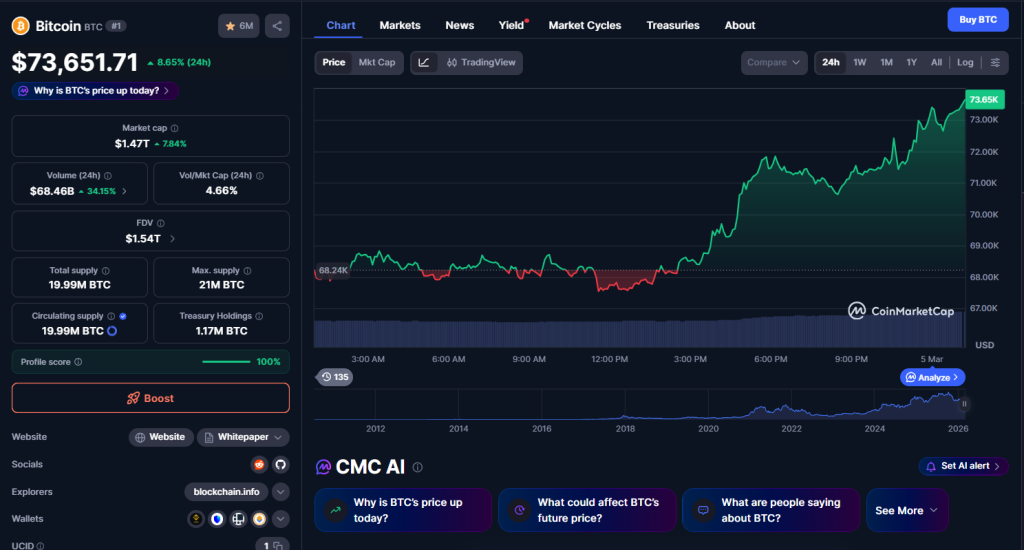
Task: Click the Buy BTC button
Action: click(x=977, y=20)
